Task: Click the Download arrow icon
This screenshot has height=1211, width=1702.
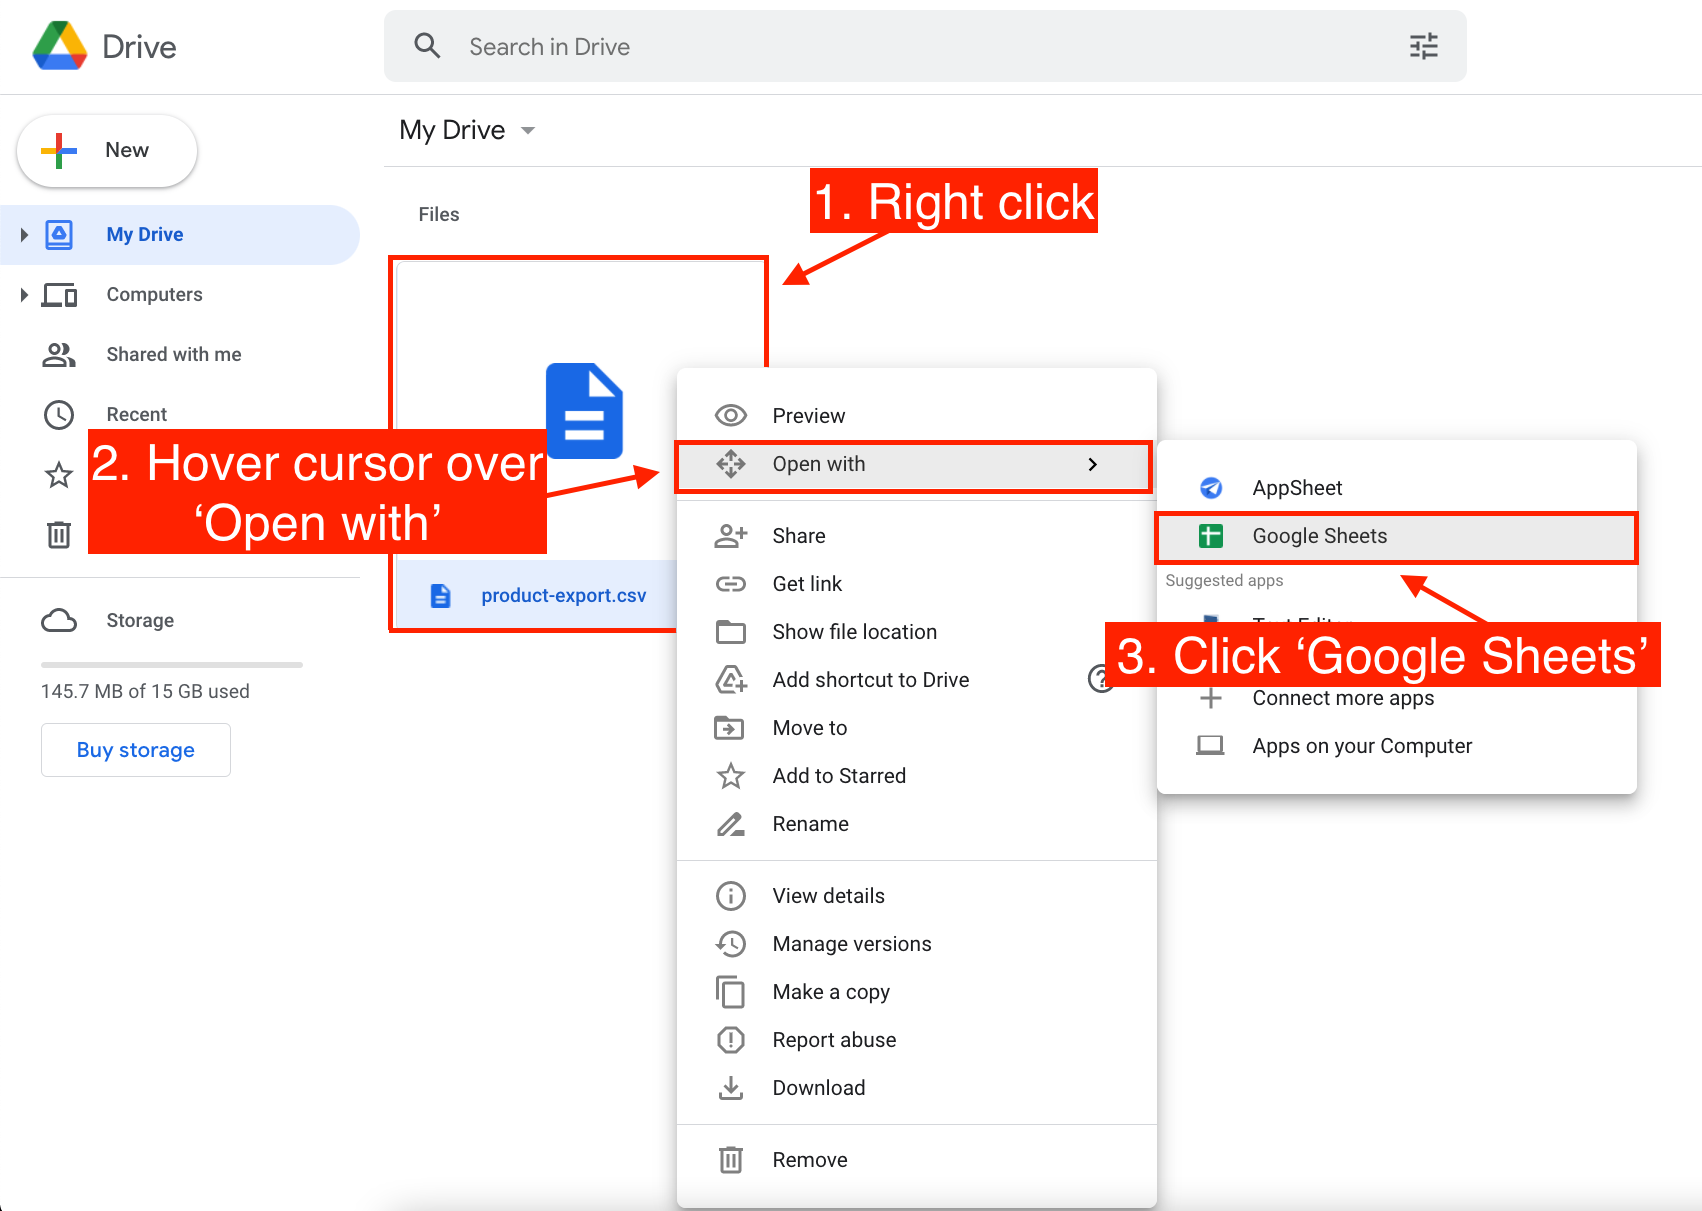Action: point(731,1088)
